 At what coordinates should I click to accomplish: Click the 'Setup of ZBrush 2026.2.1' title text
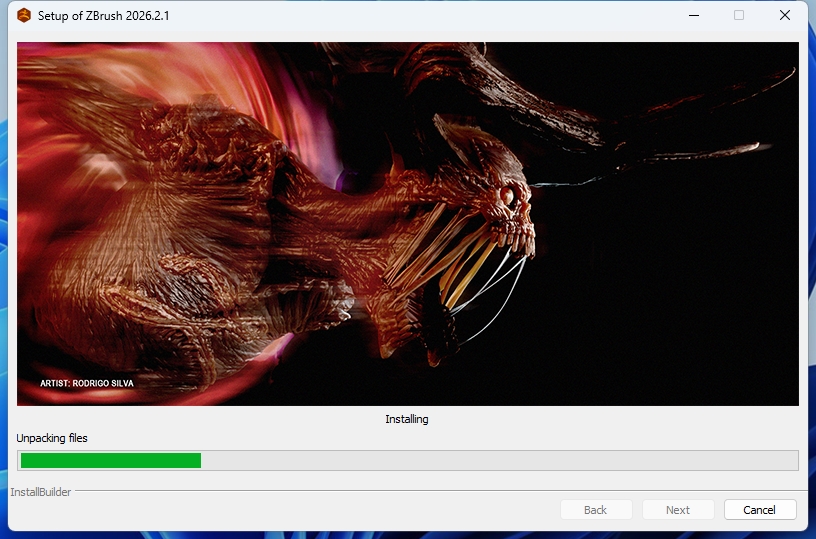coord(104,16)
